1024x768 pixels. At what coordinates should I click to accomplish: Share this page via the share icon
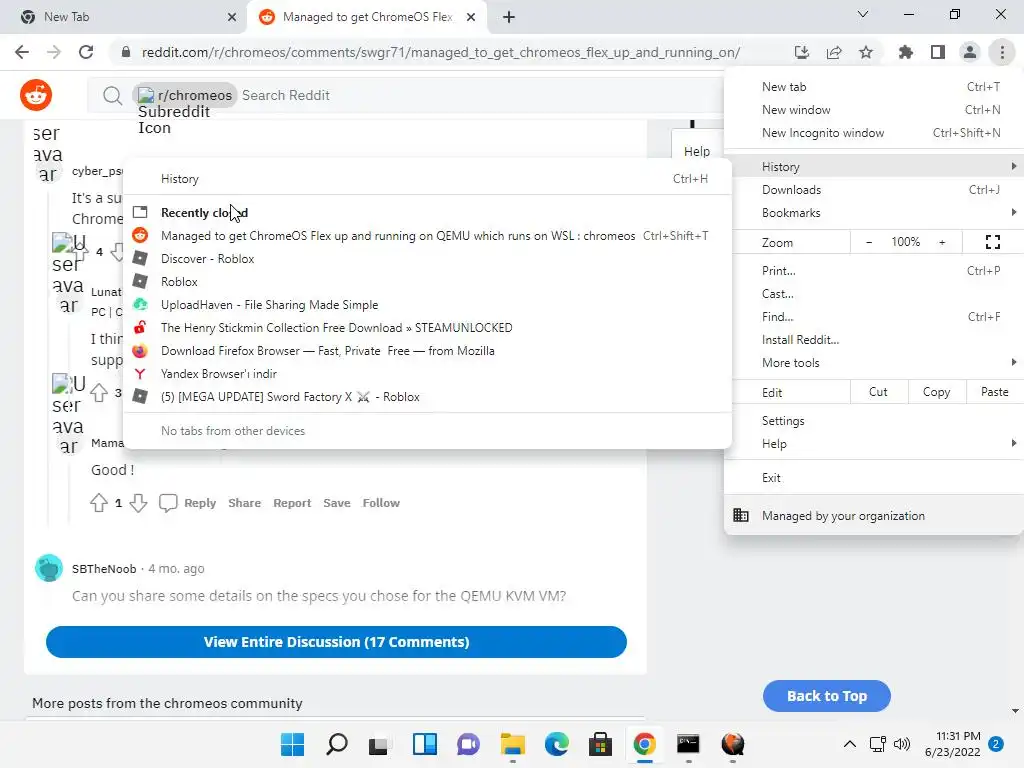pos(834,52)
